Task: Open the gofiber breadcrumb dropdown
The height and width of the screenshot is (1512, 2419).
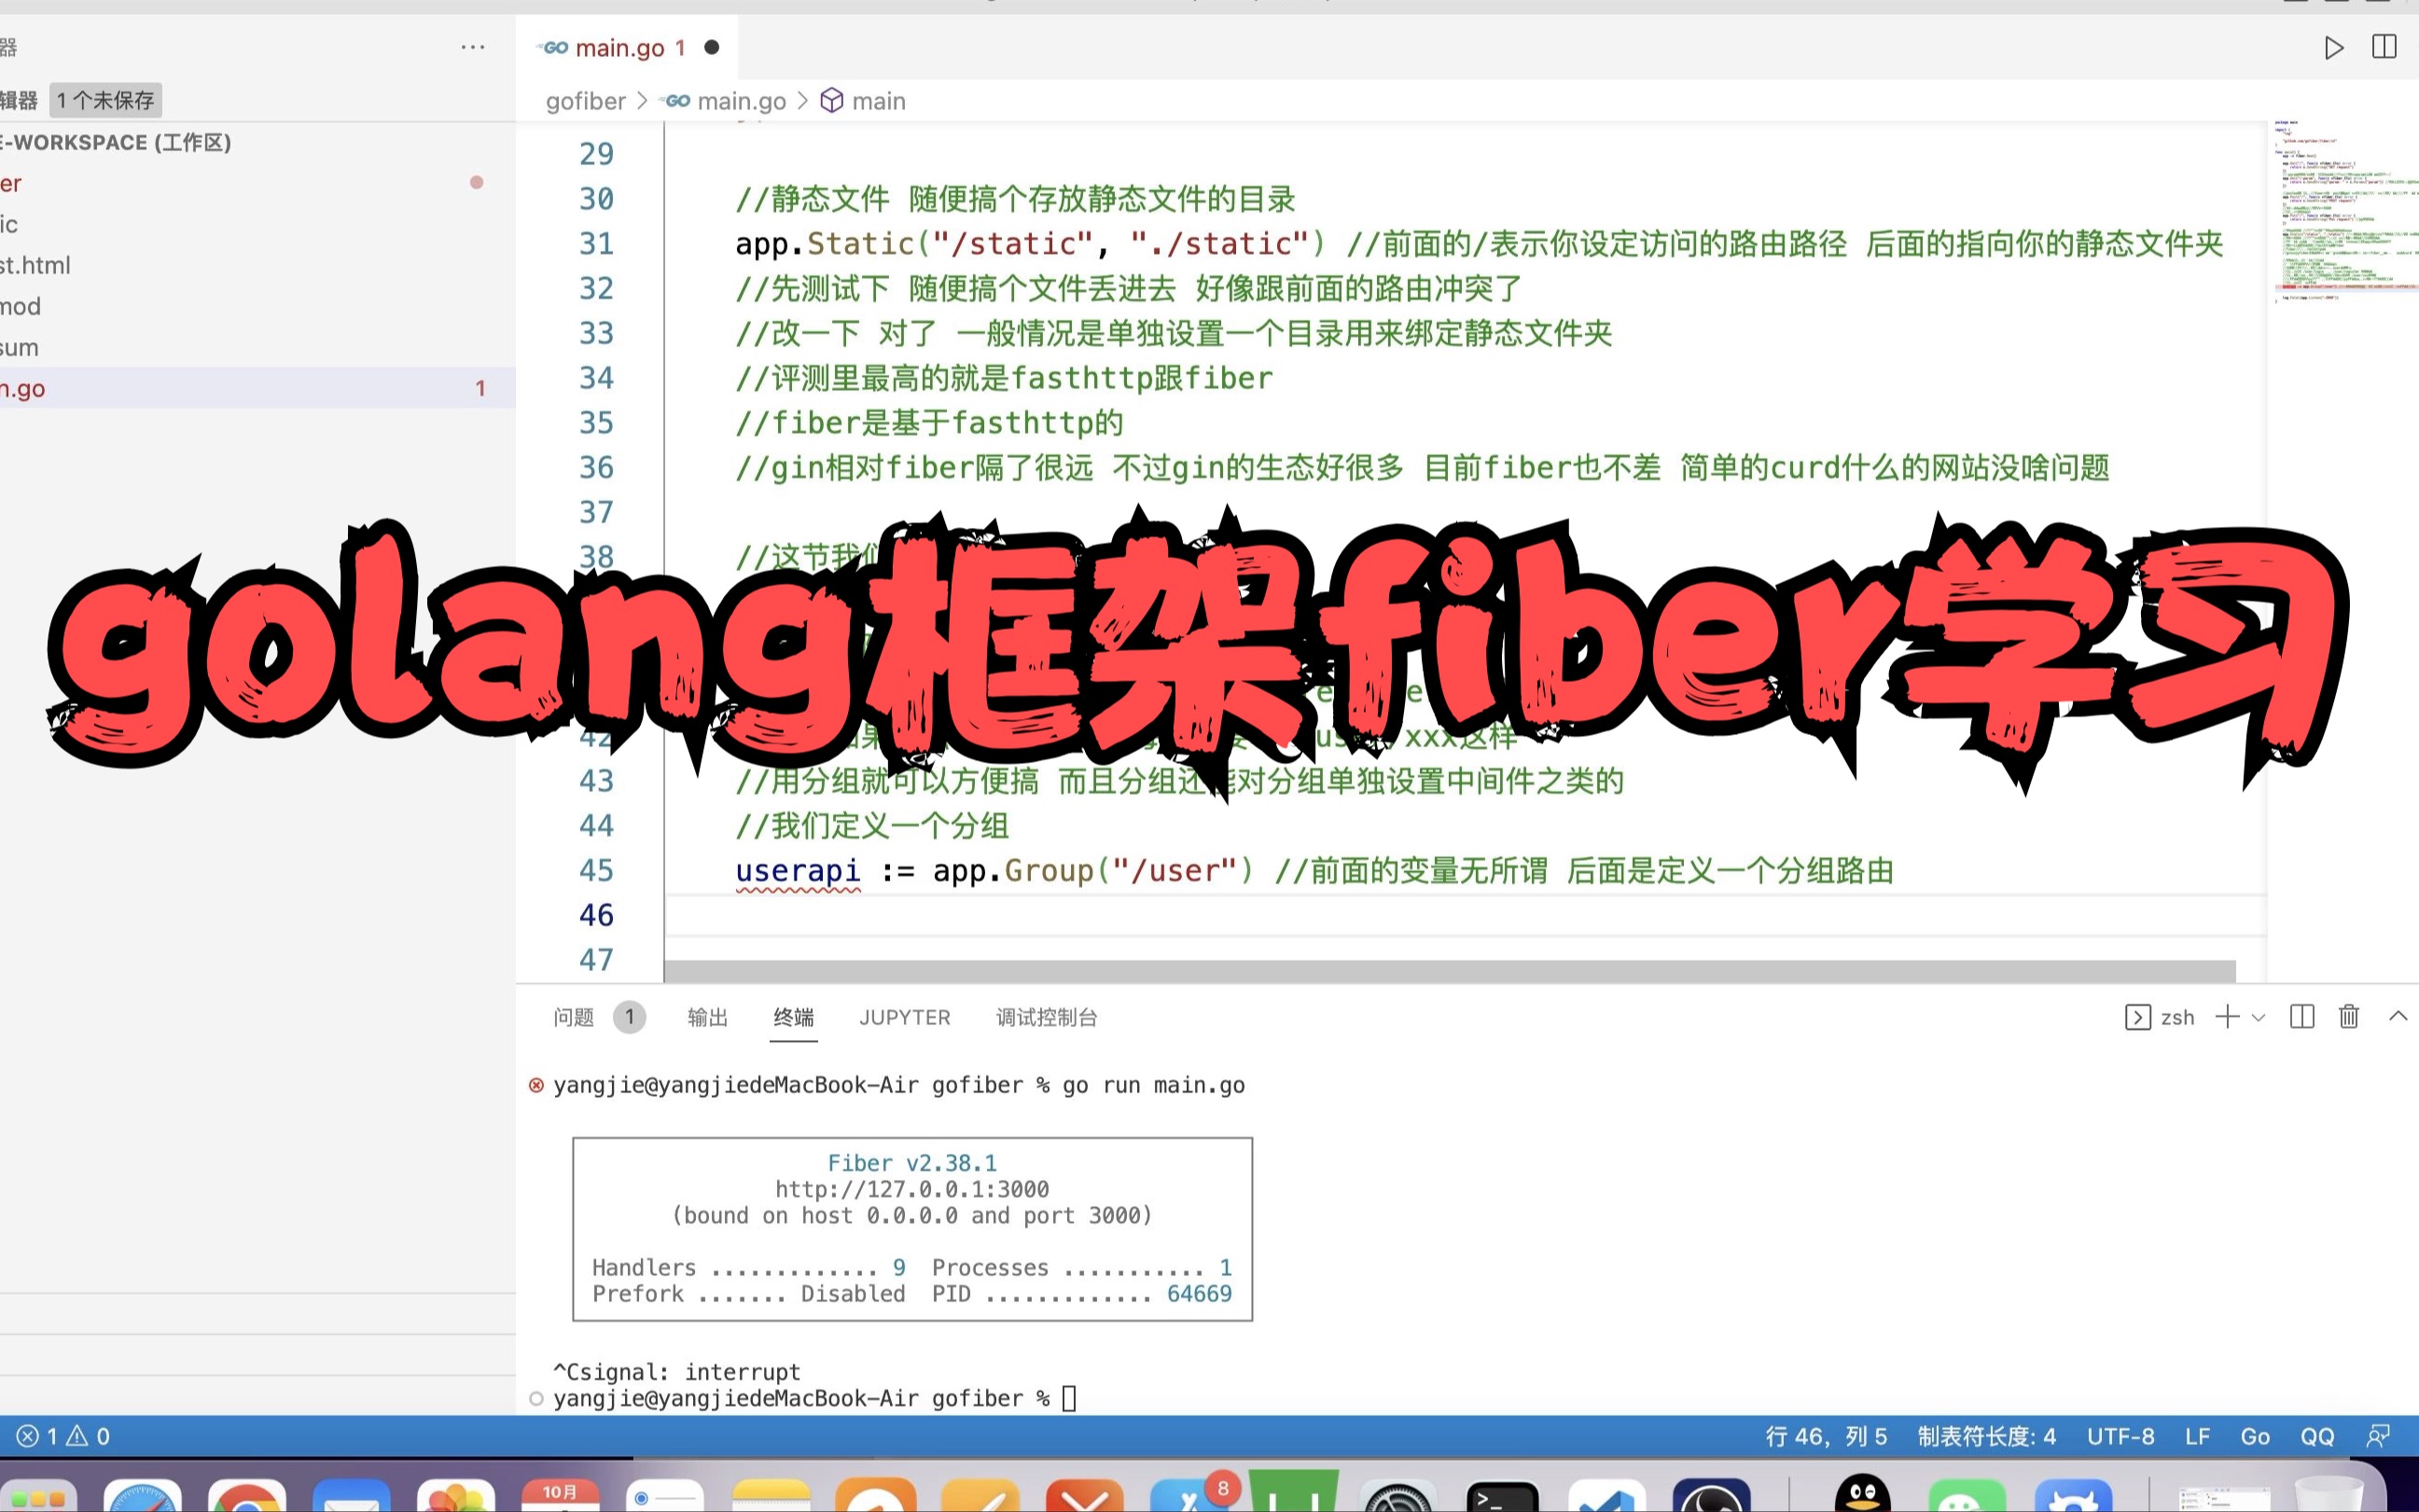Action: pyautogui.click(x=585, y=100)
